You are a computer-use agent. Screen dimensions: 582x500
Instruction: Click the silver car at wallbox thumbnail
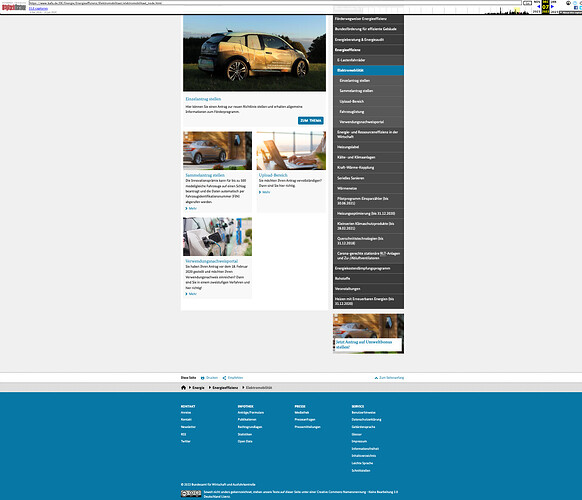coord(217,150)
